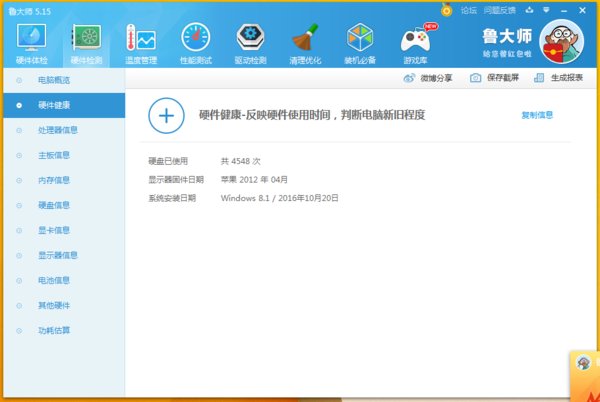Click the 给您發红包啦 slogan text

(x=507, y=54)
